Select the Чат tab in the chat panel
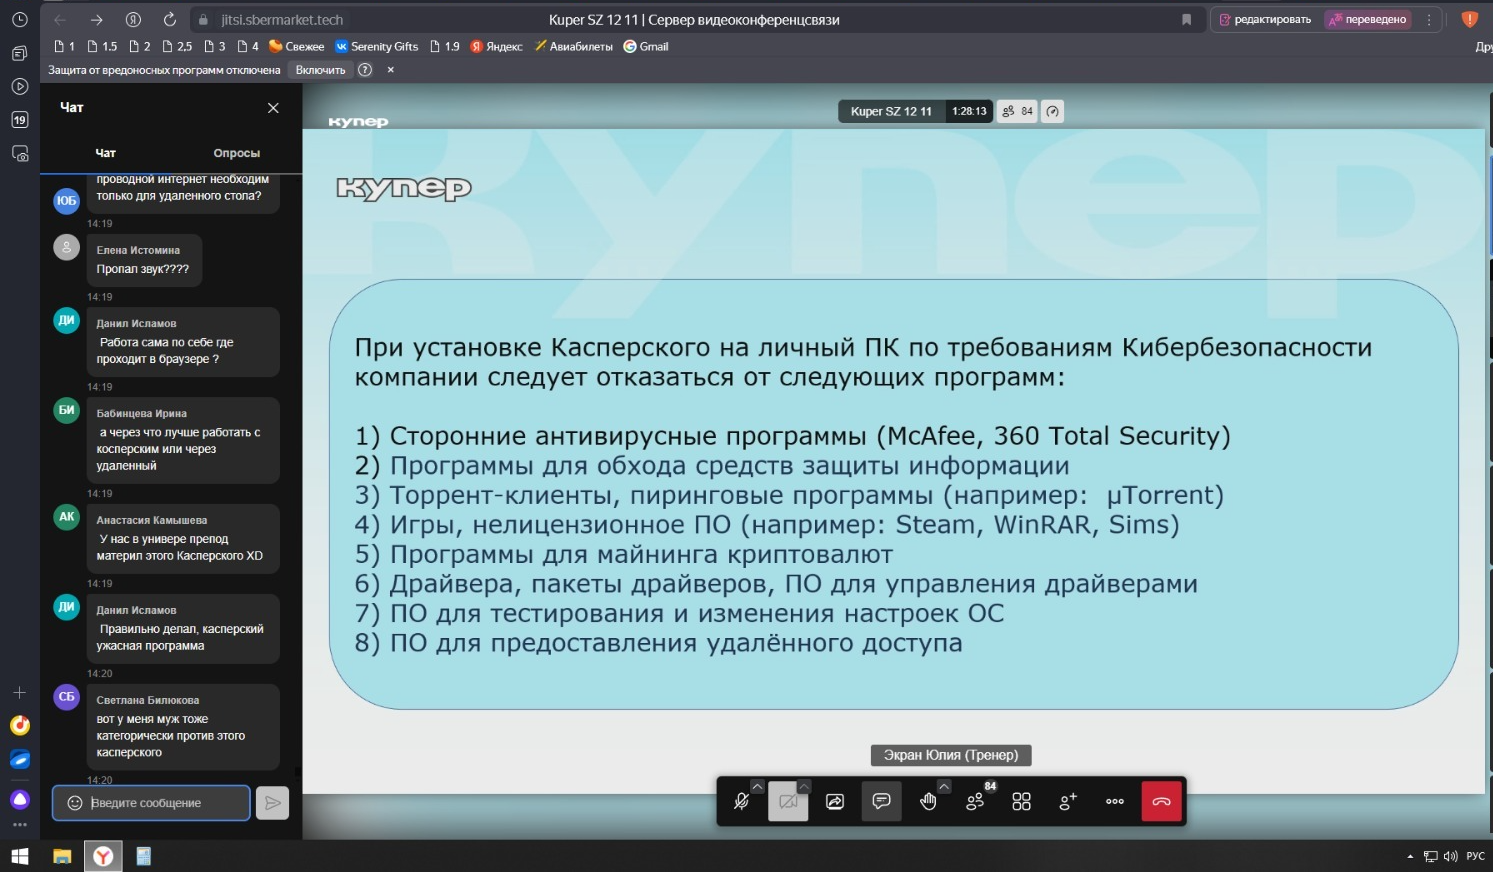 [x=105, y=153]
